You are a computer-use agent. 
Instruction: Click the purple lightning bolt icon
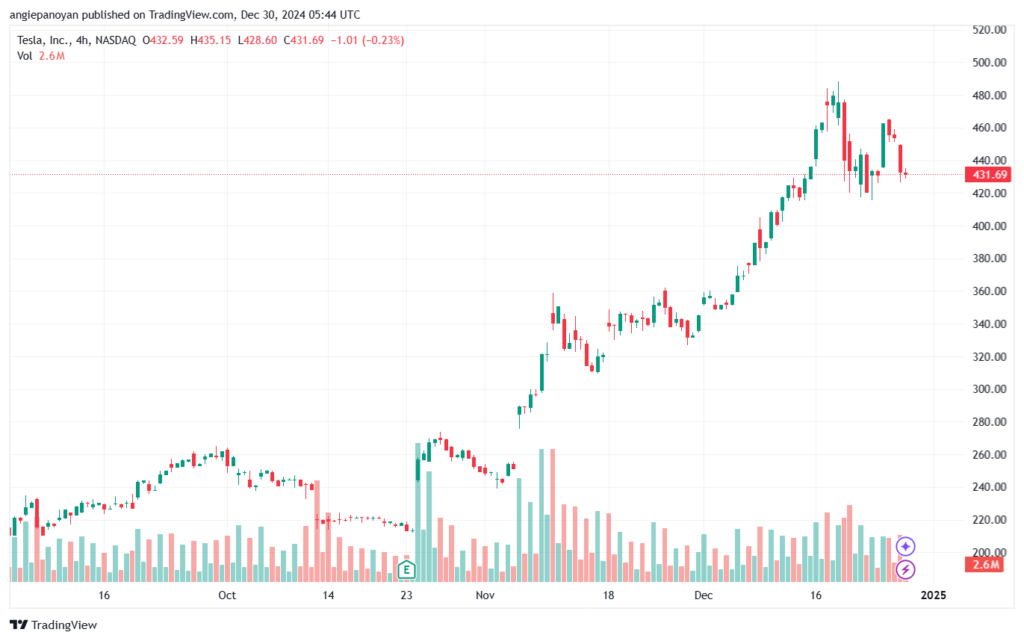905,569
